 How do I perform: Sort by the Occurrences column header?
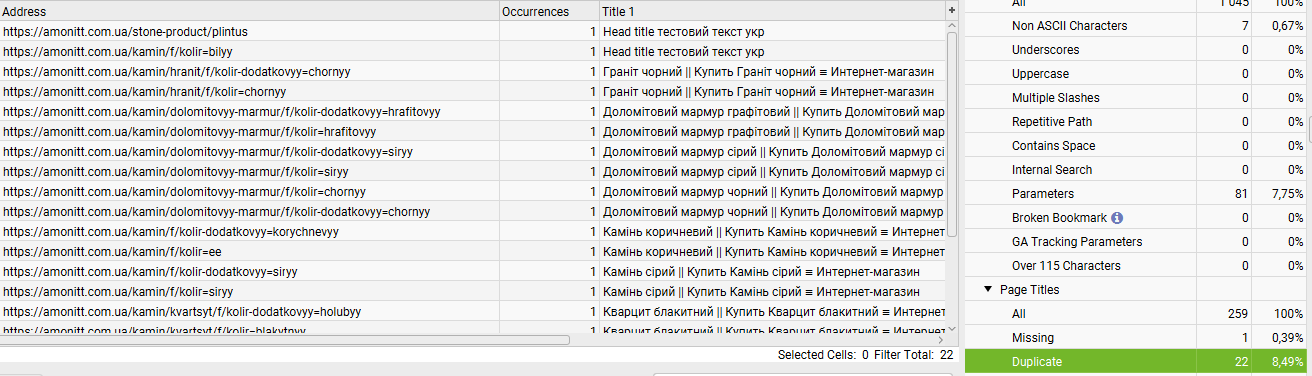click(x=549, y=11)
